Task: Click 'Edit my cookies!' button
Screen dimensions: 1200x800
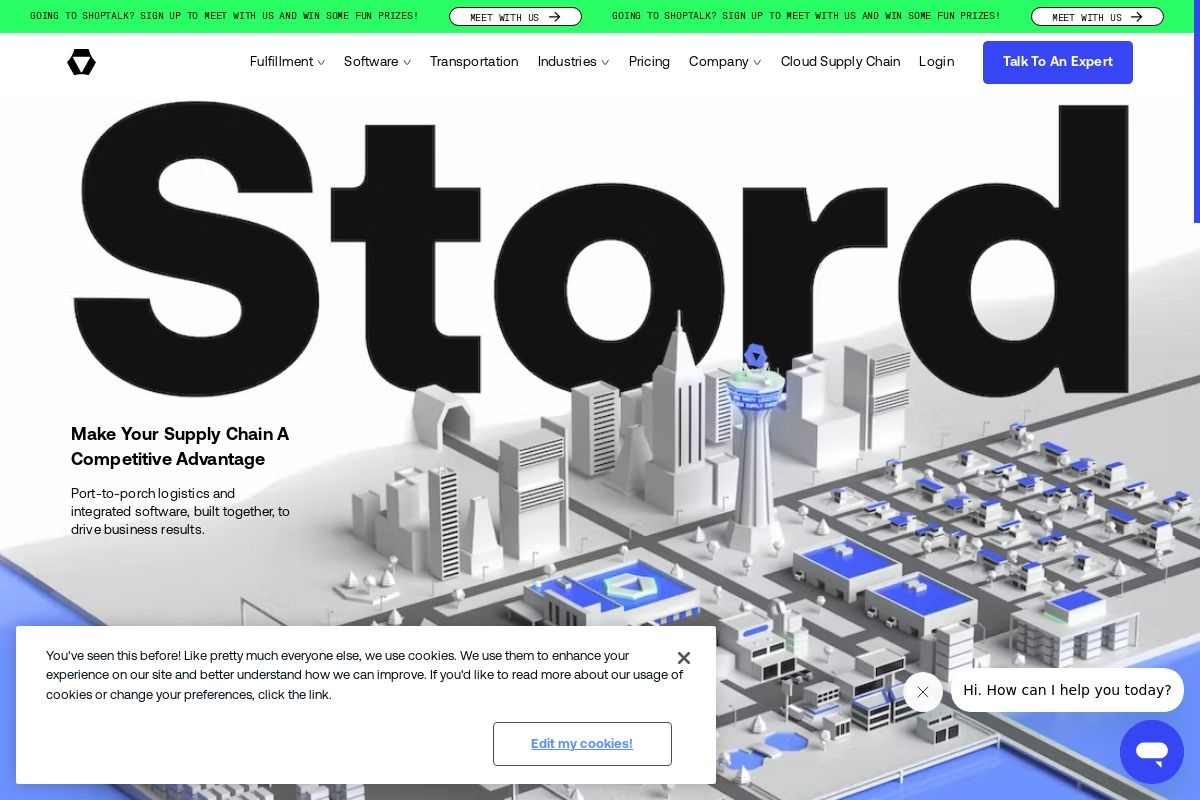Action: [582, 744]
